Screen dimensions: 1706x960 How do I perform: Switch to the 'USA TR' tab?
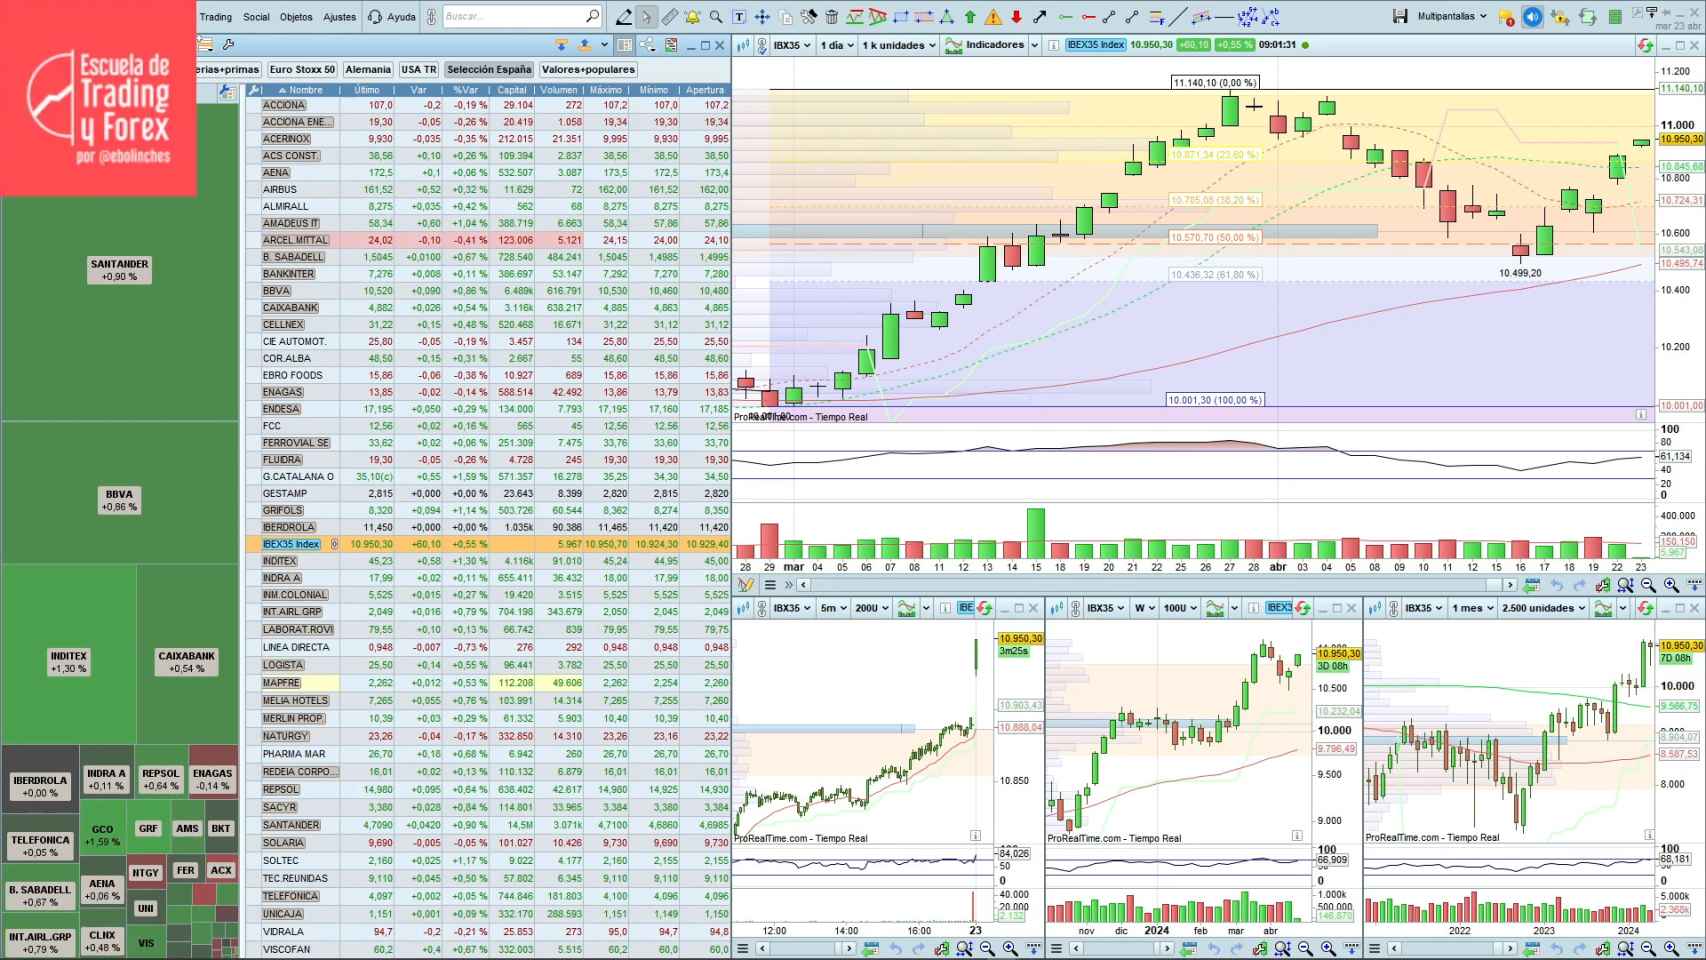click(418, 68)
